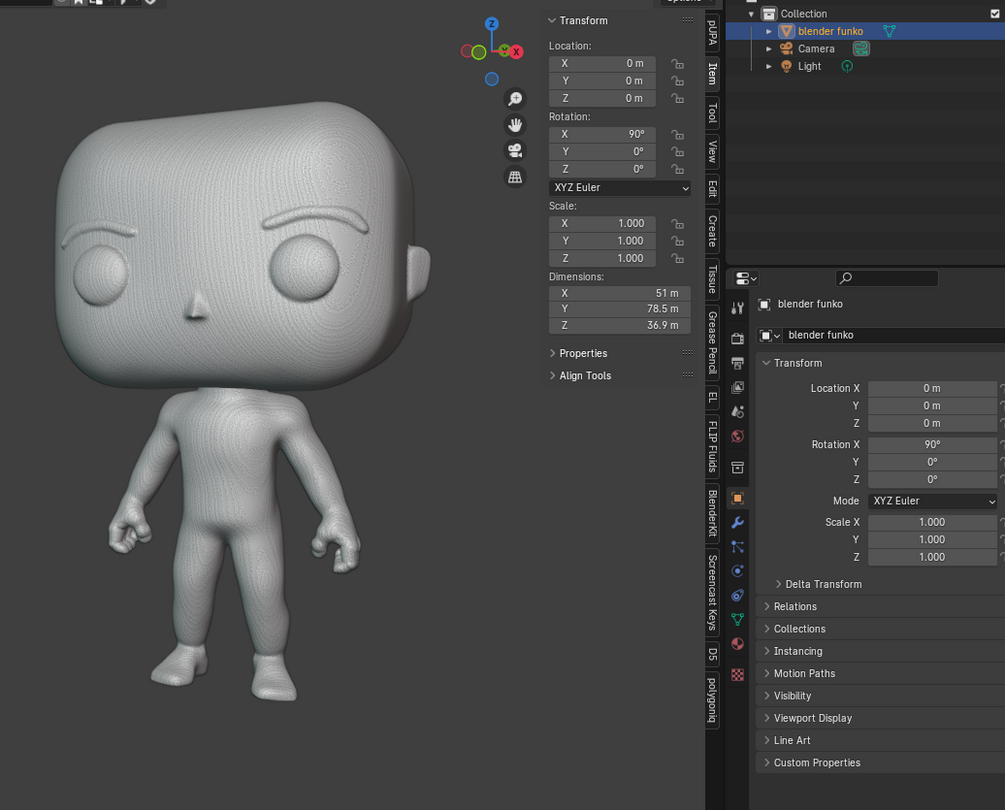Switch to the Tool sidebar tab
Image resolution: width=1005 pixels, height=810 pixels.
pos(712,112)
